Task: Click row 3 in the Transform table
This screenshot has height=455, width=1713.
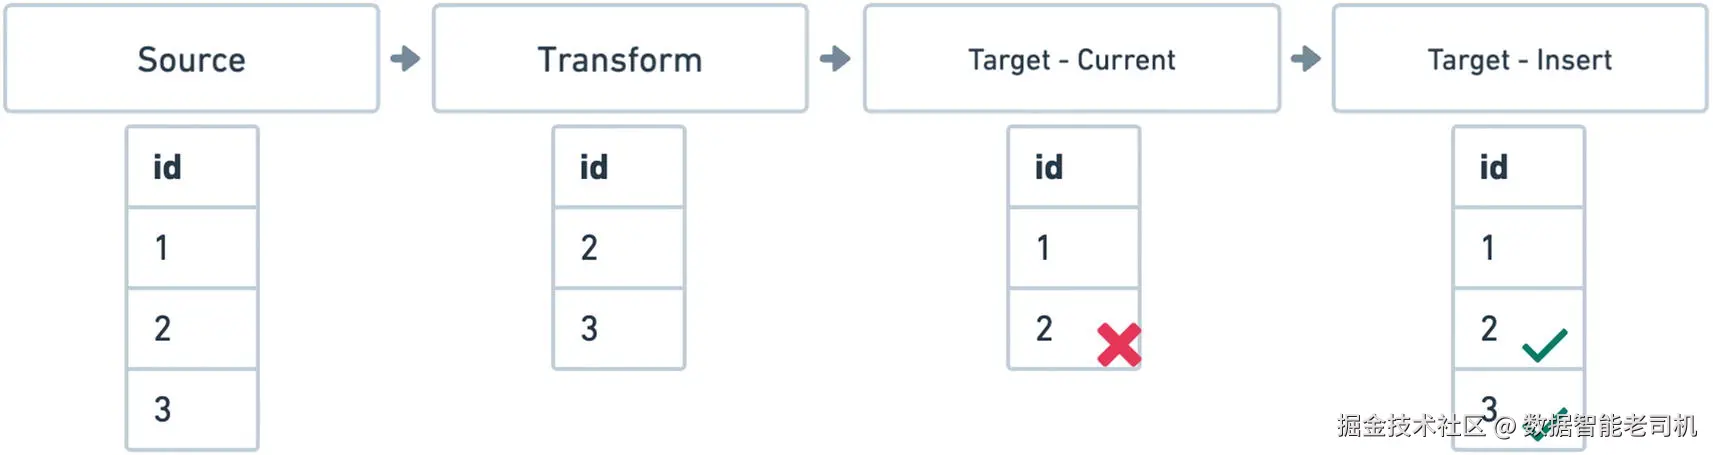Action: click(x=619, y=329)
